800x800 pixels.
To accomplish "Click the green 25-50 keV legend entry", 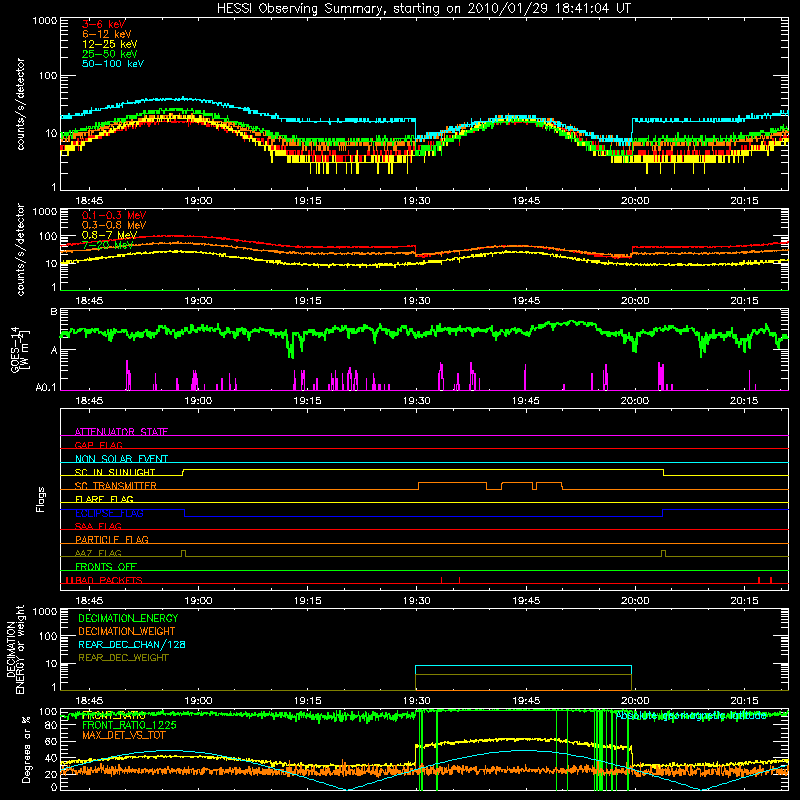I will pyautogui.click(x=110, y=54).
